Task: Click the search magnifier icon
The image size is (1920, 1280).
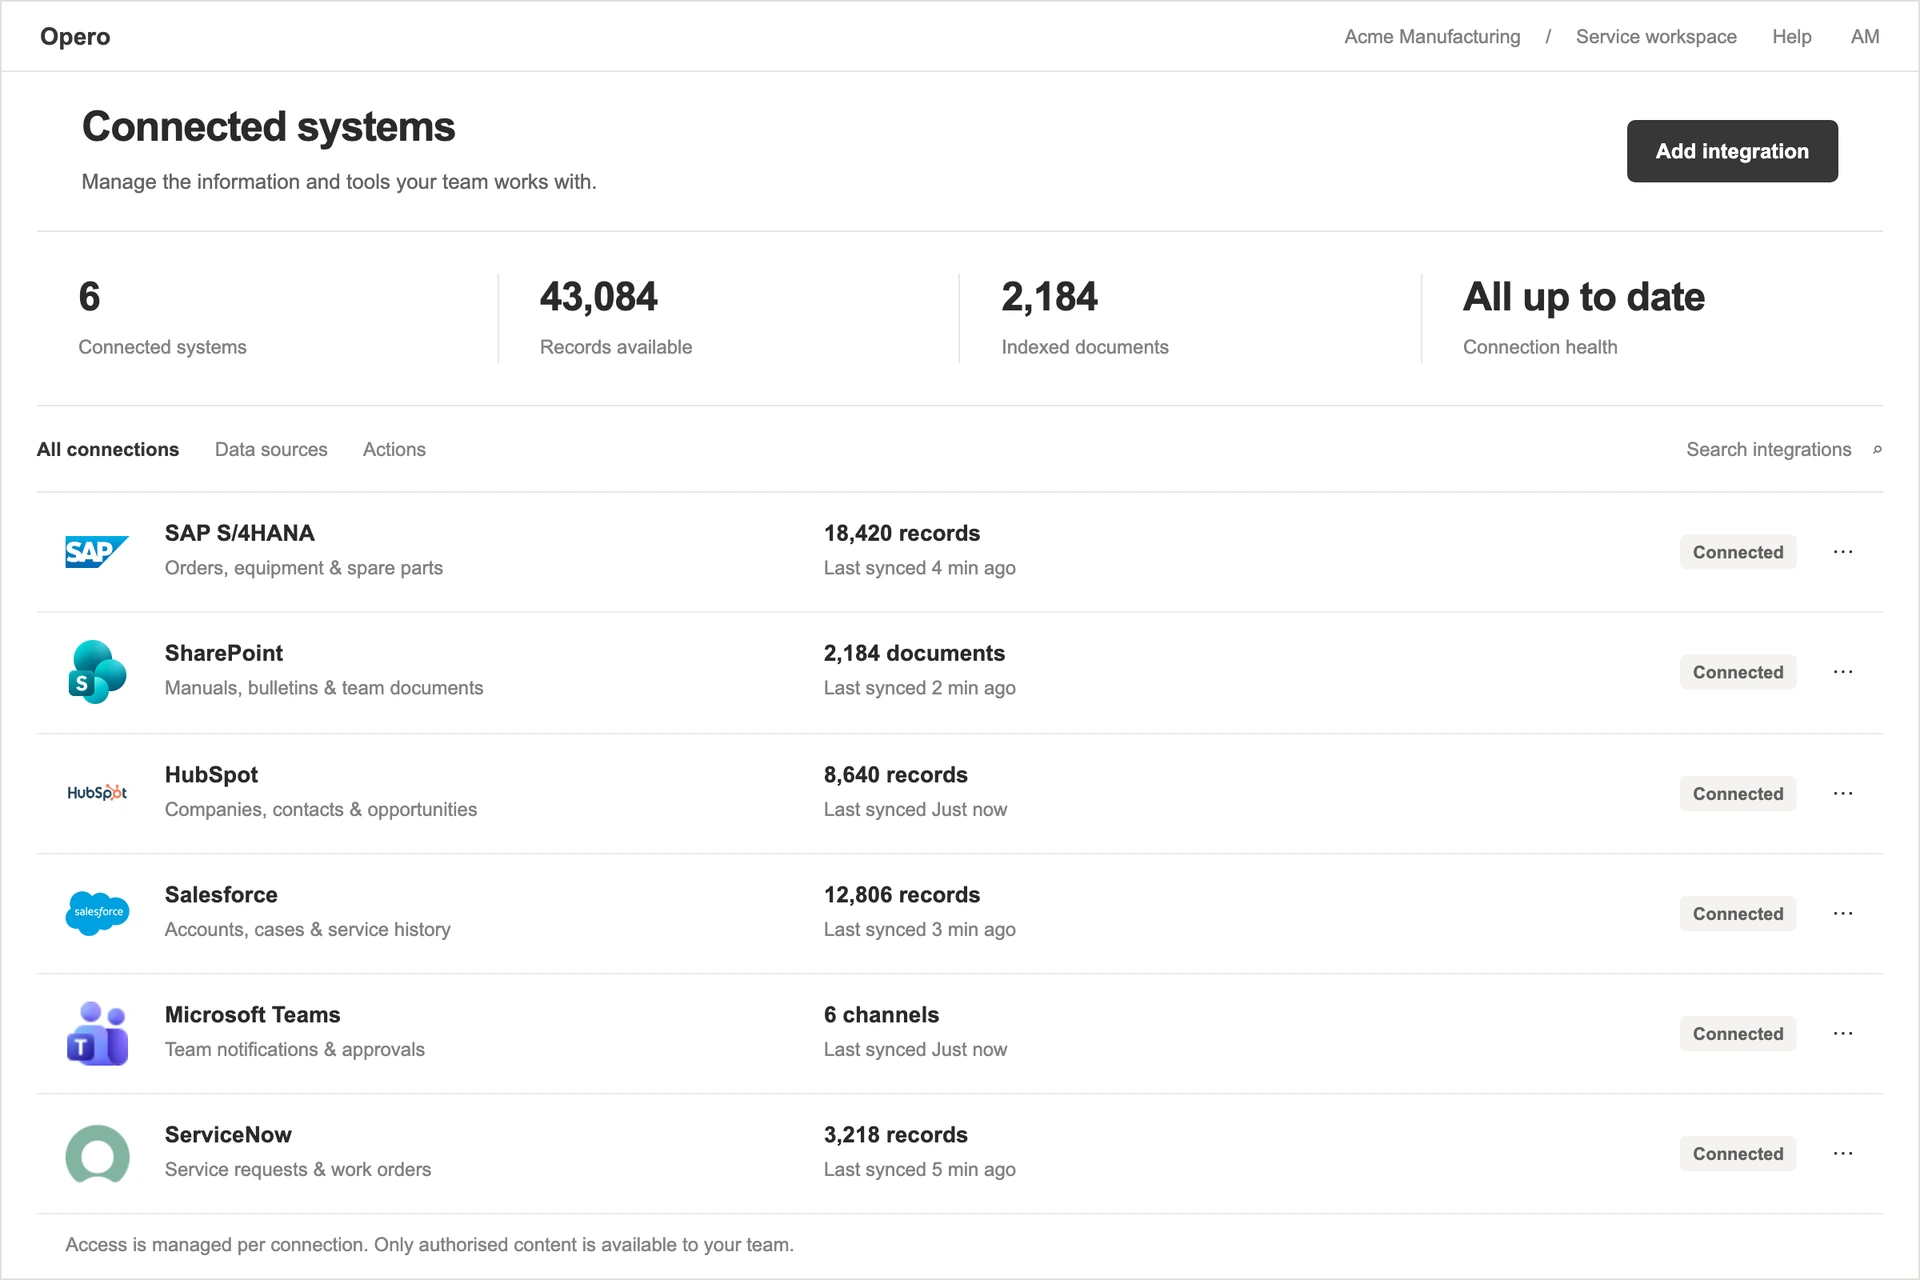Action: [1877, 450]
